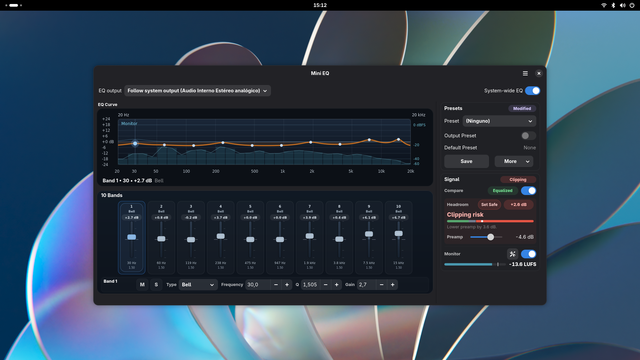Increase Frequency with plus button

[x=287, y=284]
